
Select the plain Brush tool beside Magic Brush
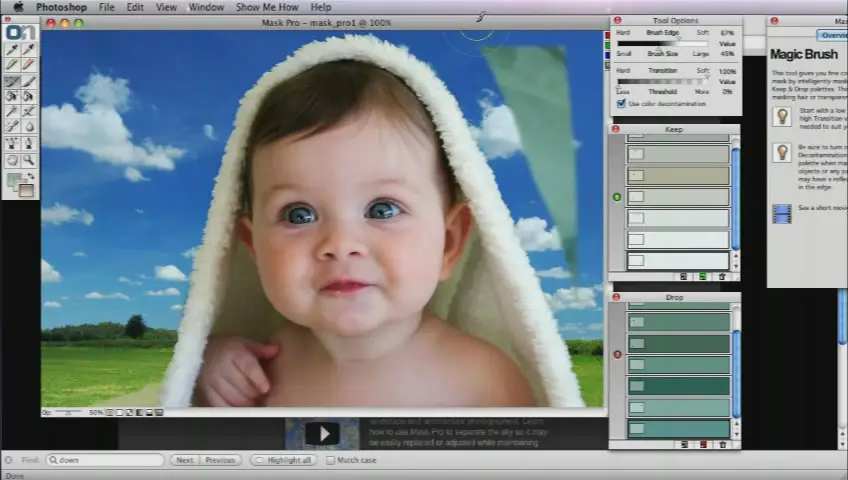[x=29, y=82]
